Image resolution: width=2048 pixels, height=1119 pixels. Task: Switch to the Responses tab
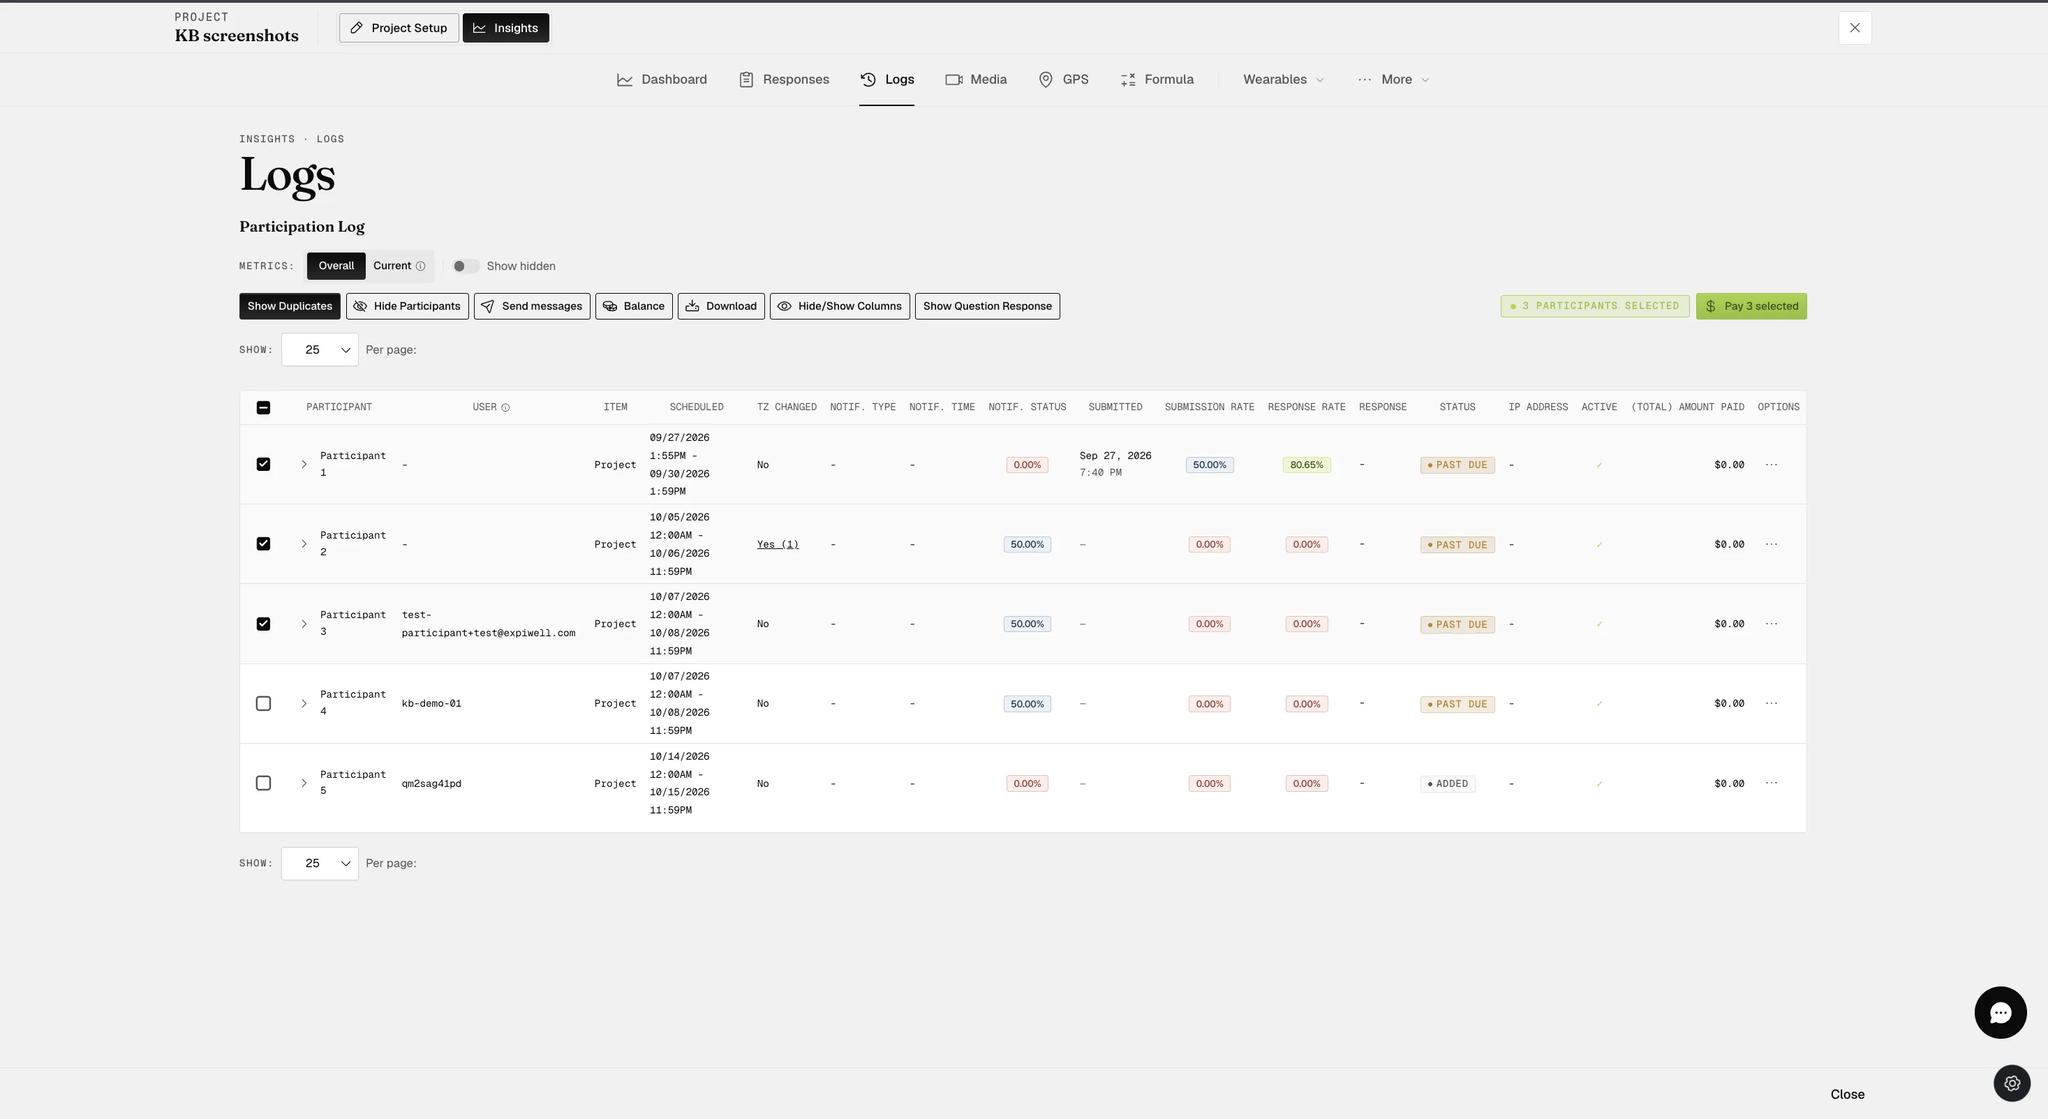click(x=784, y=79)
